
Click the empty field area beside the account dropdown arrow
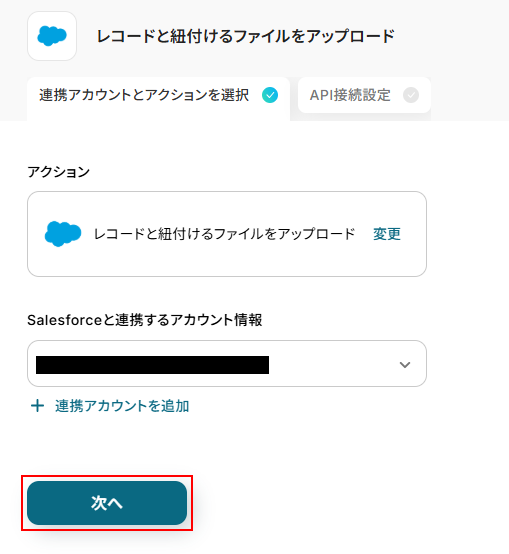[332, 364]
